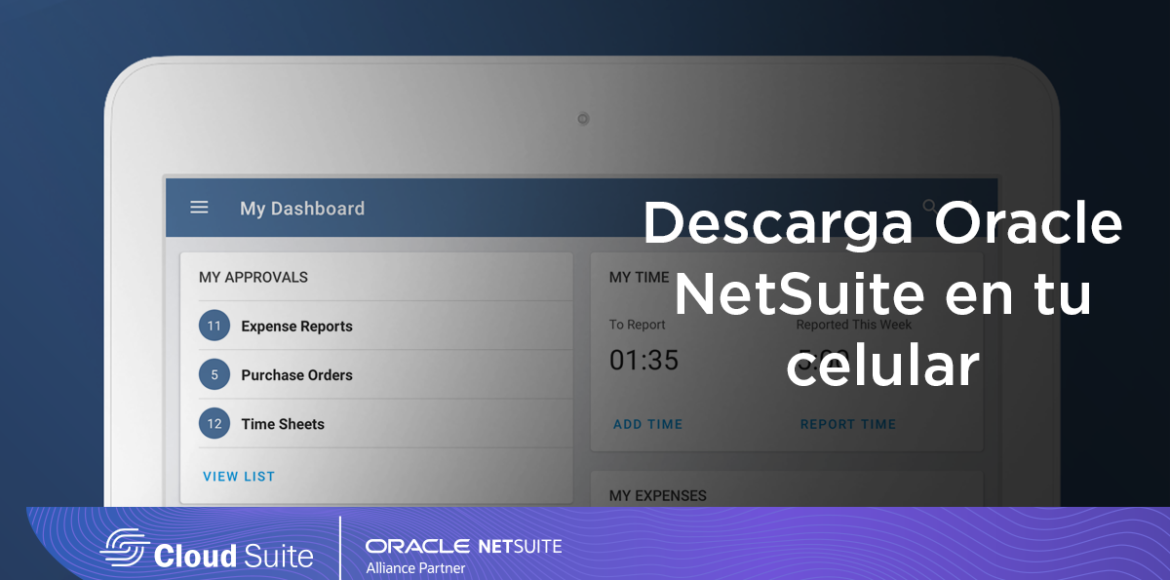Screen dimensions: 1170x580
Task: Open the MY EXPENSES section header
Action: click(656, 495)
